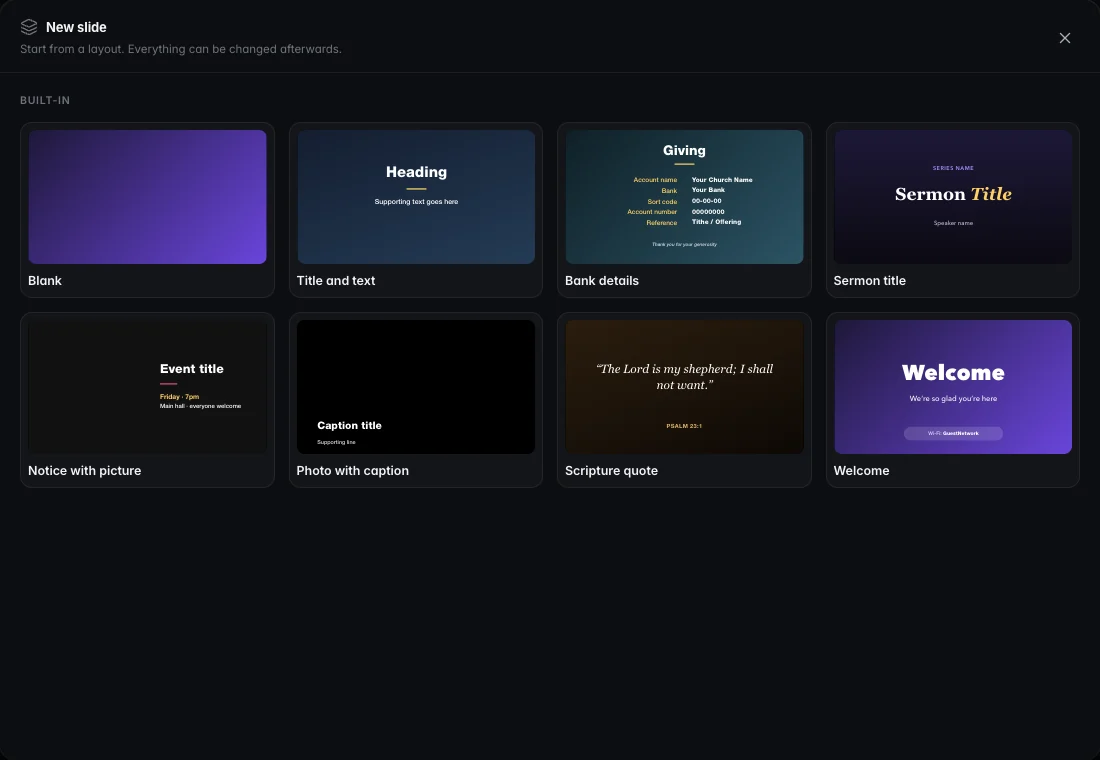
Task: Click the stacked layers icon beside New slide
Action: [29, 27]
